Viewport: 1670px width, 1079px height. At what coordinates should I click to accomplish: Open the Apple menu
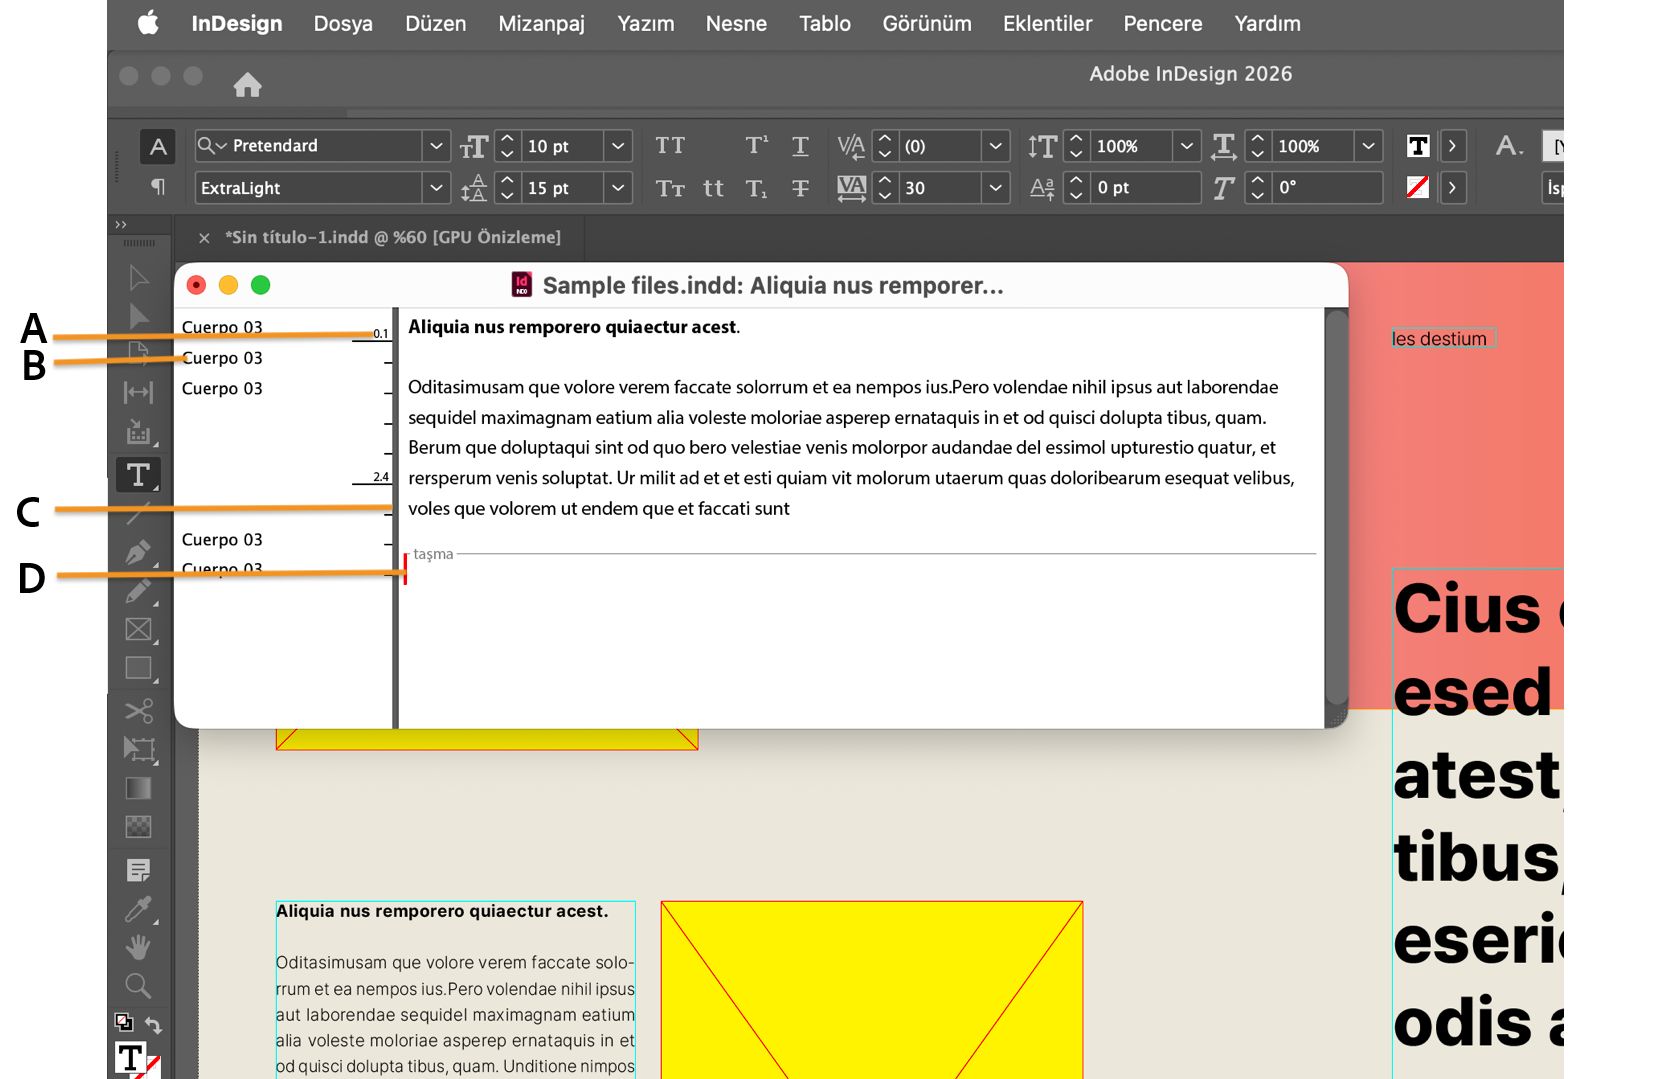pos(148,23)
